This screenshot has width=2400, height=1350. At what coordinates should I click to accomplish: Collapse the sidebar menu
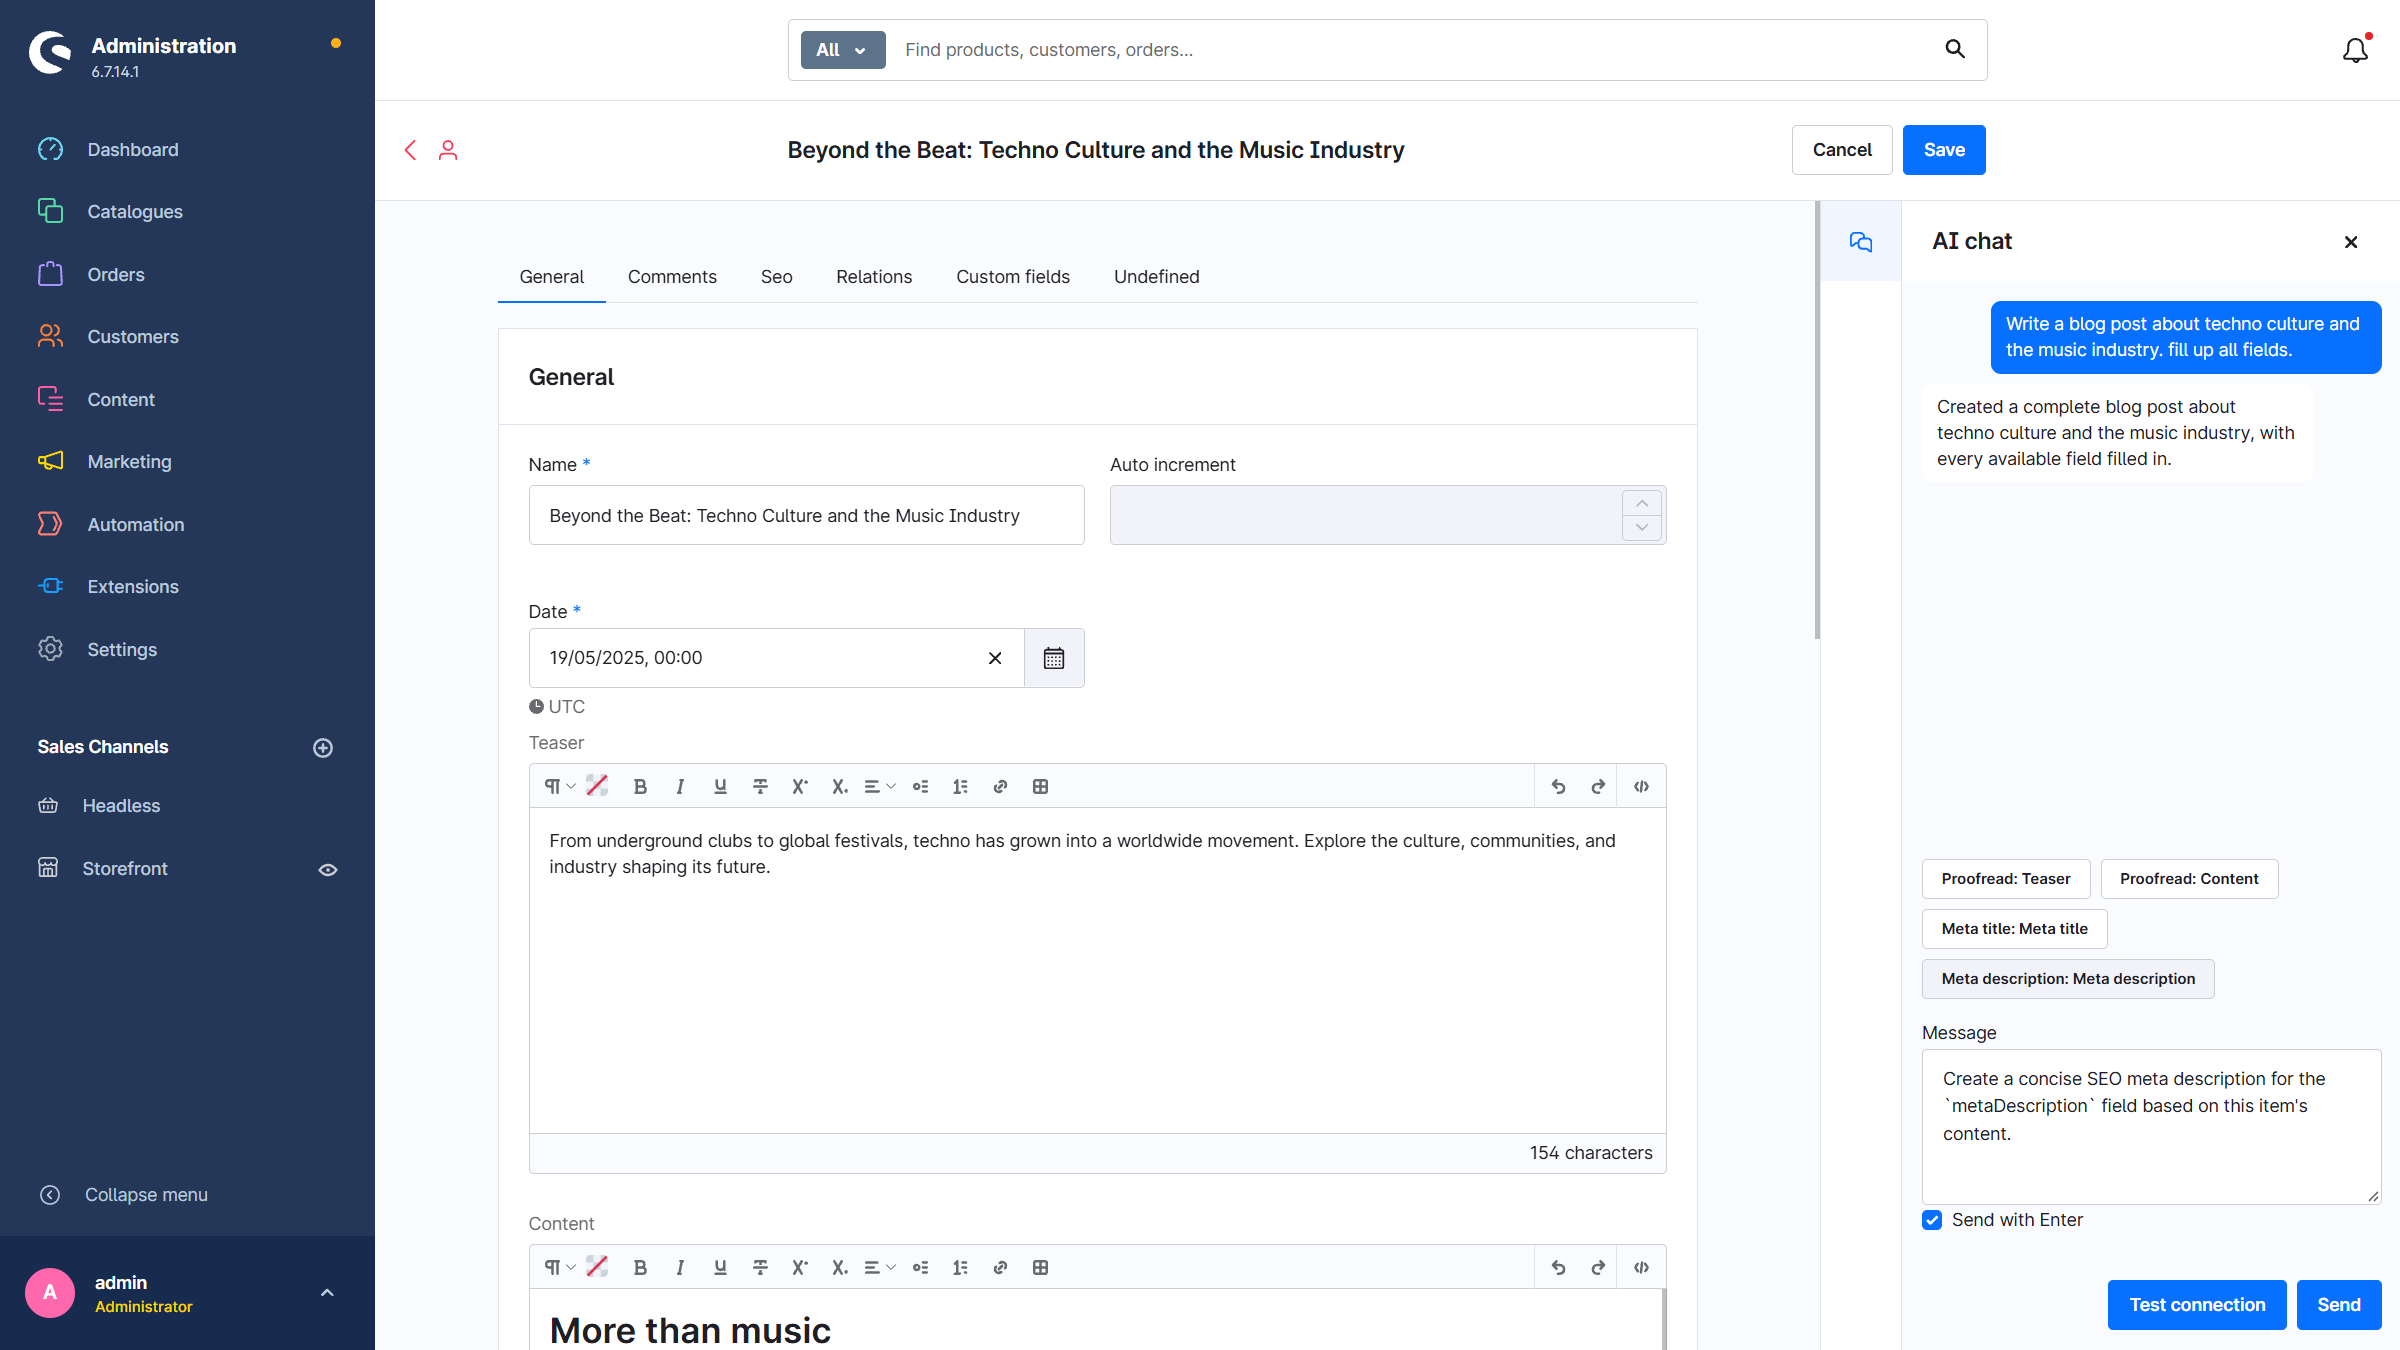(x=123, y=1195)
